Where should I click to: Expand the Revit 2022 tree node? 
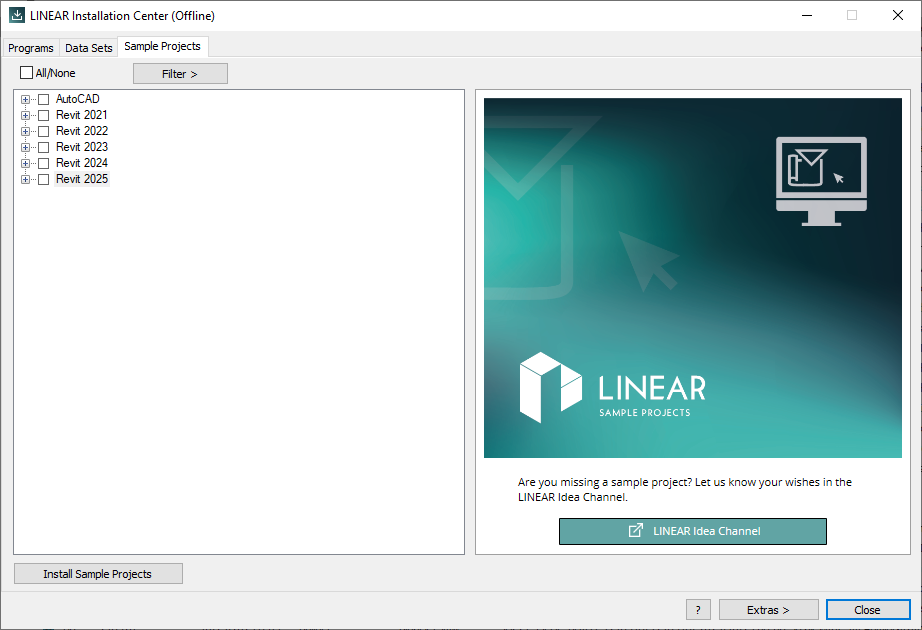point(25,131)
